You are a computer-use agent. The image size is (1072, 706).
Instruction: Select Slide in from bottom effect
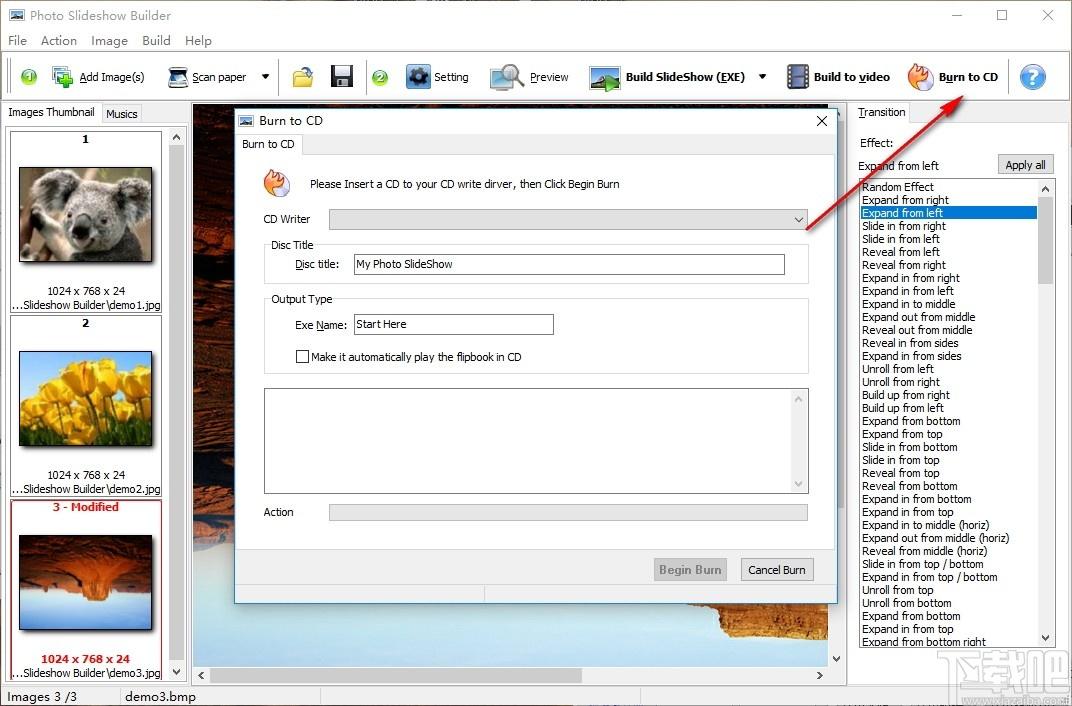point(909,446)
